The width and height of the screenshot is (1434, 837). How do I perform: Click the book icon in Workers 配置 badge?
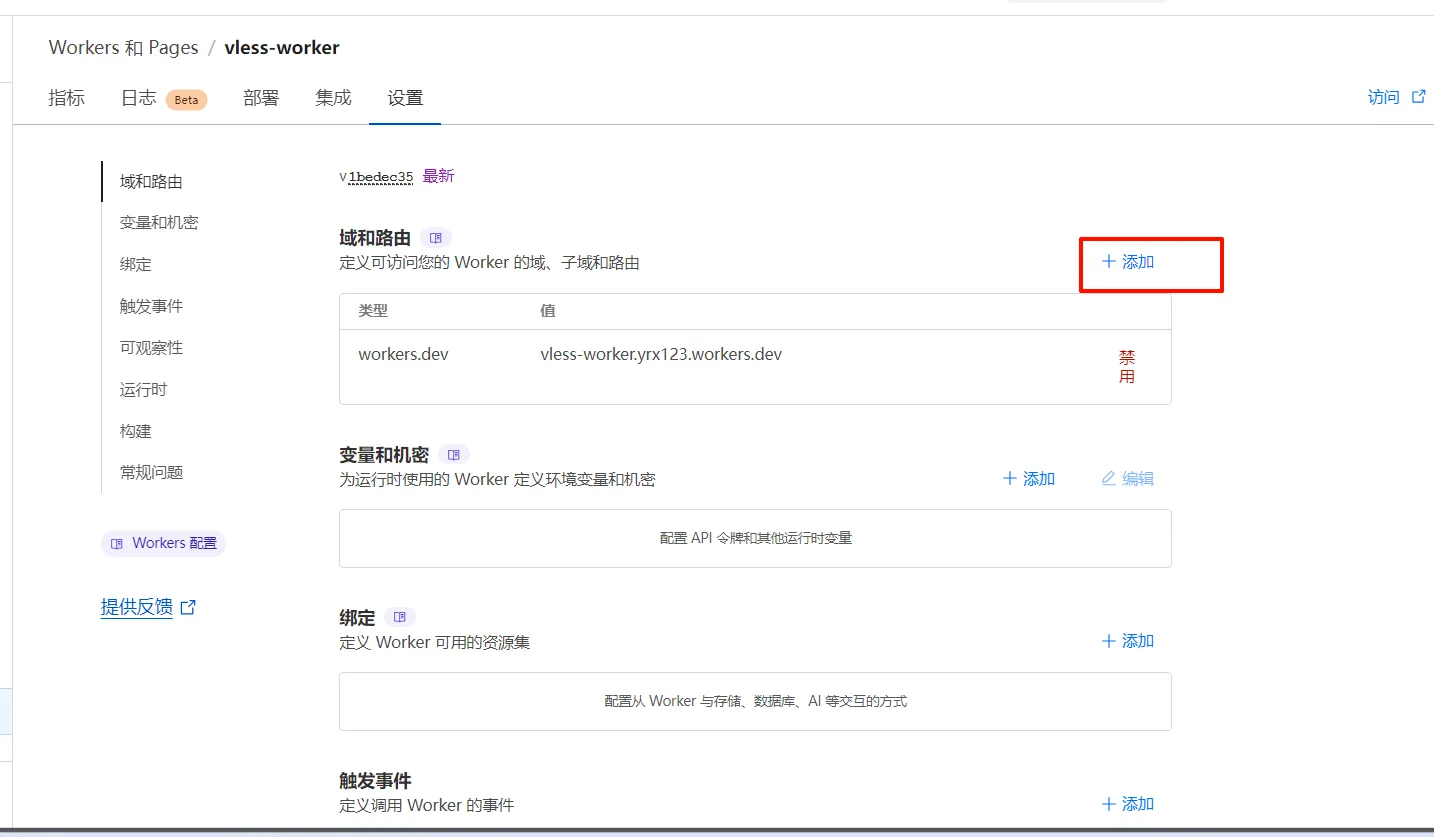117,543
